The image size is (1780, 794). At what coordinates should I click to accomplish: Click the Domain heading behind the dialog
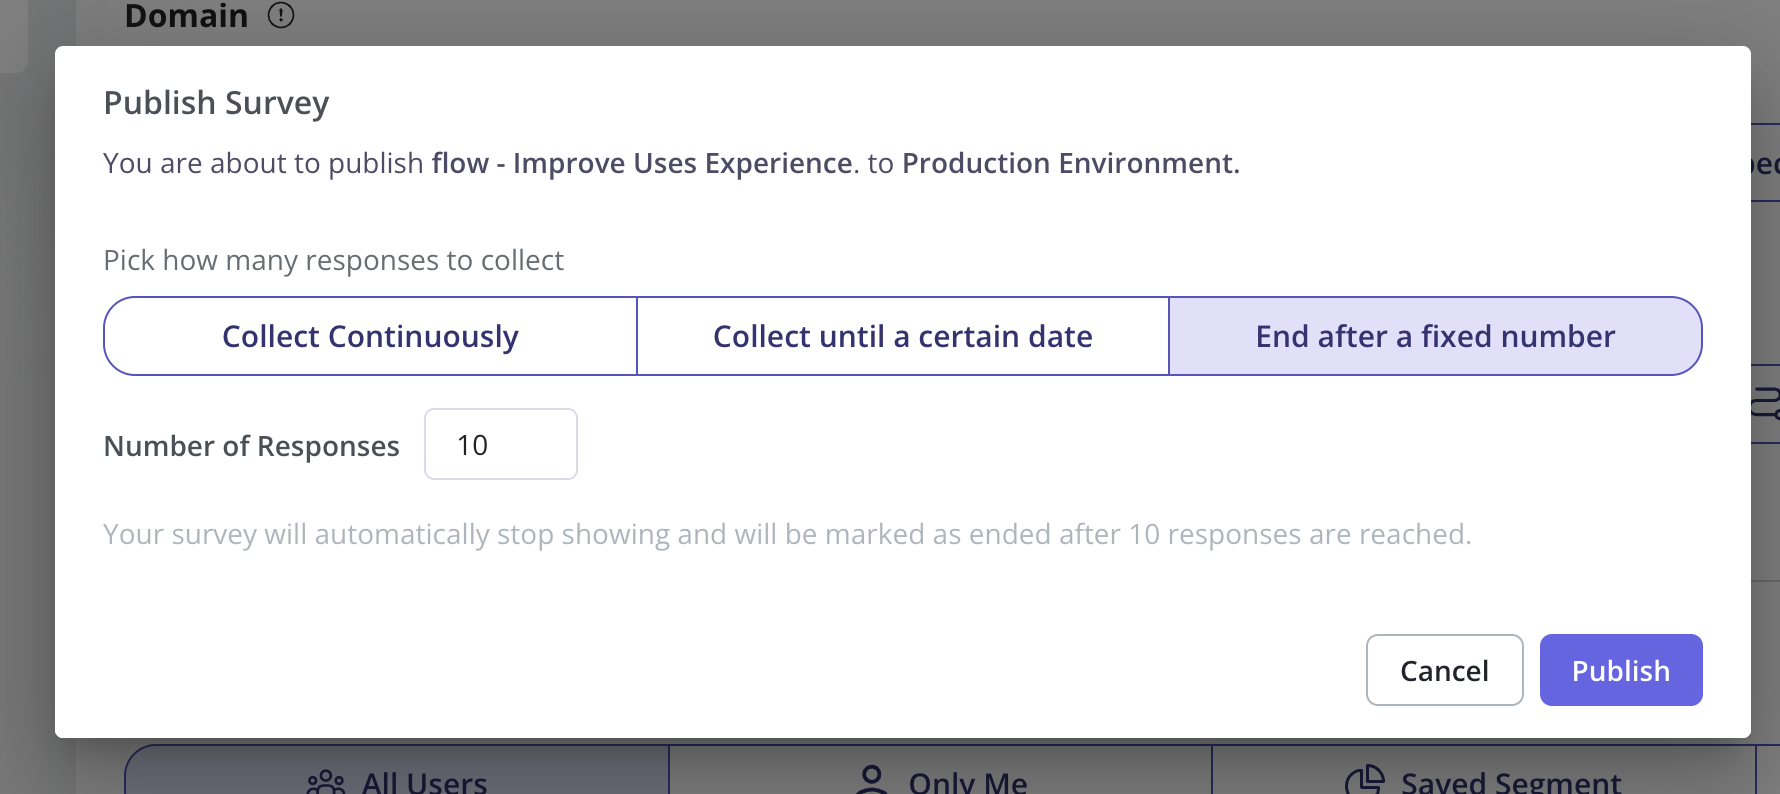[x=186, y=15]
